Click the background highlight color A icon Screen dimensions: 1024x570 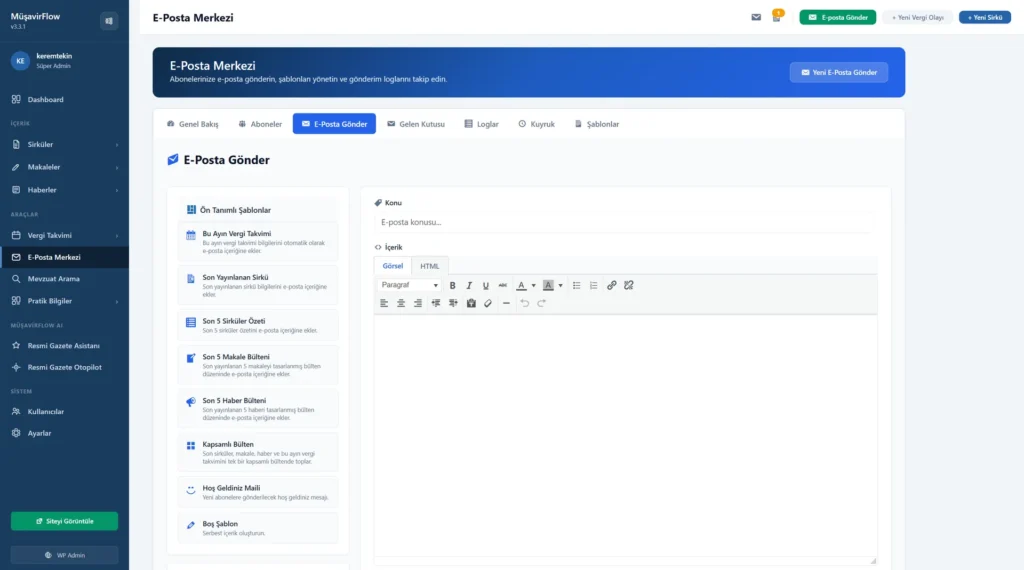tap(549, 285)
